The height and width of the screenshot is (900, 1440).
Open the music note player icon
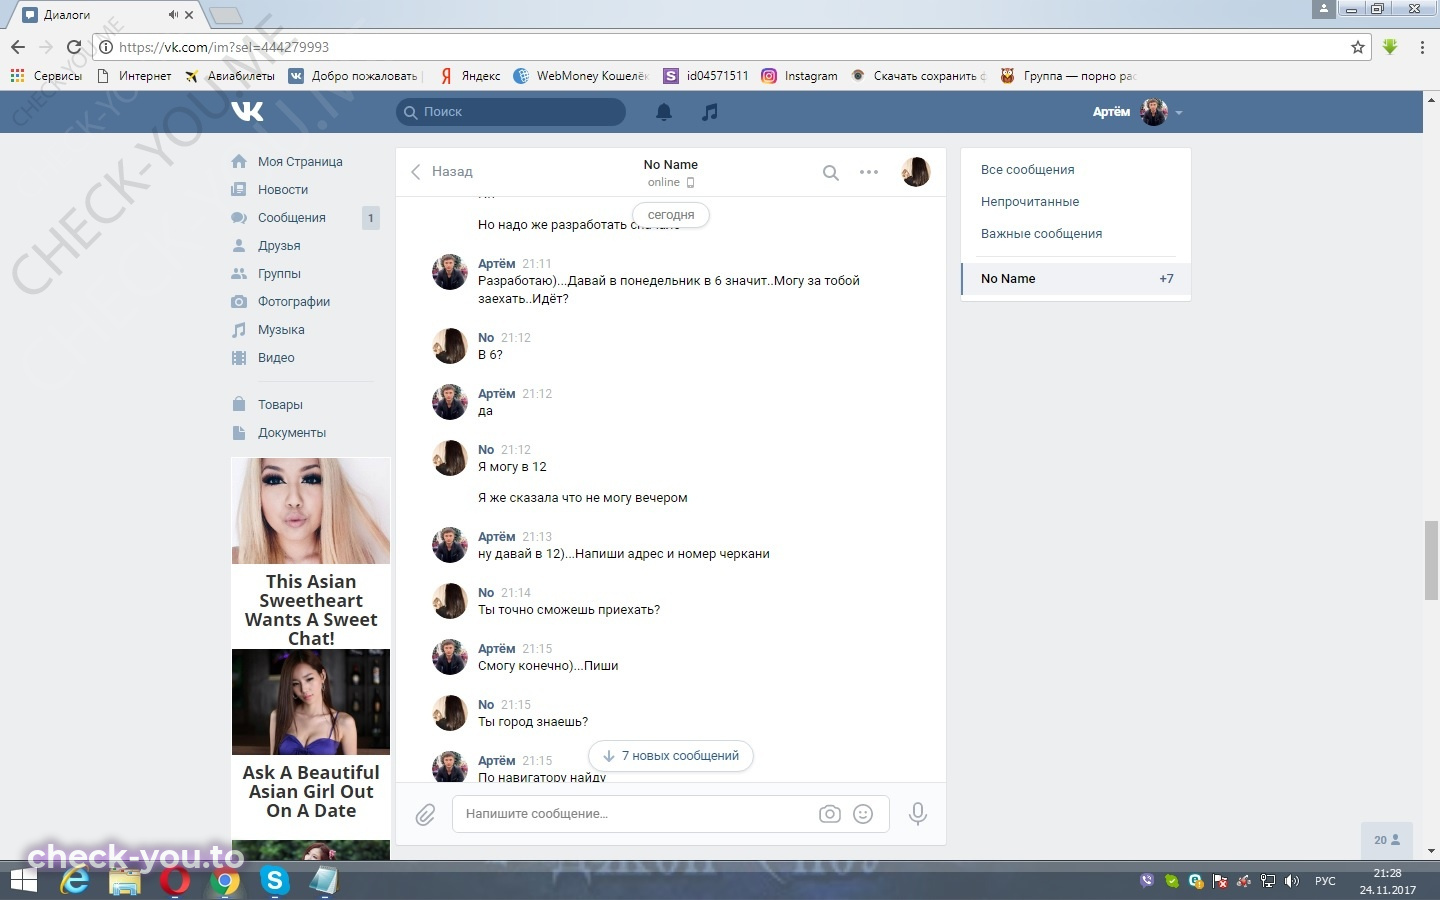tap(710, 112)
